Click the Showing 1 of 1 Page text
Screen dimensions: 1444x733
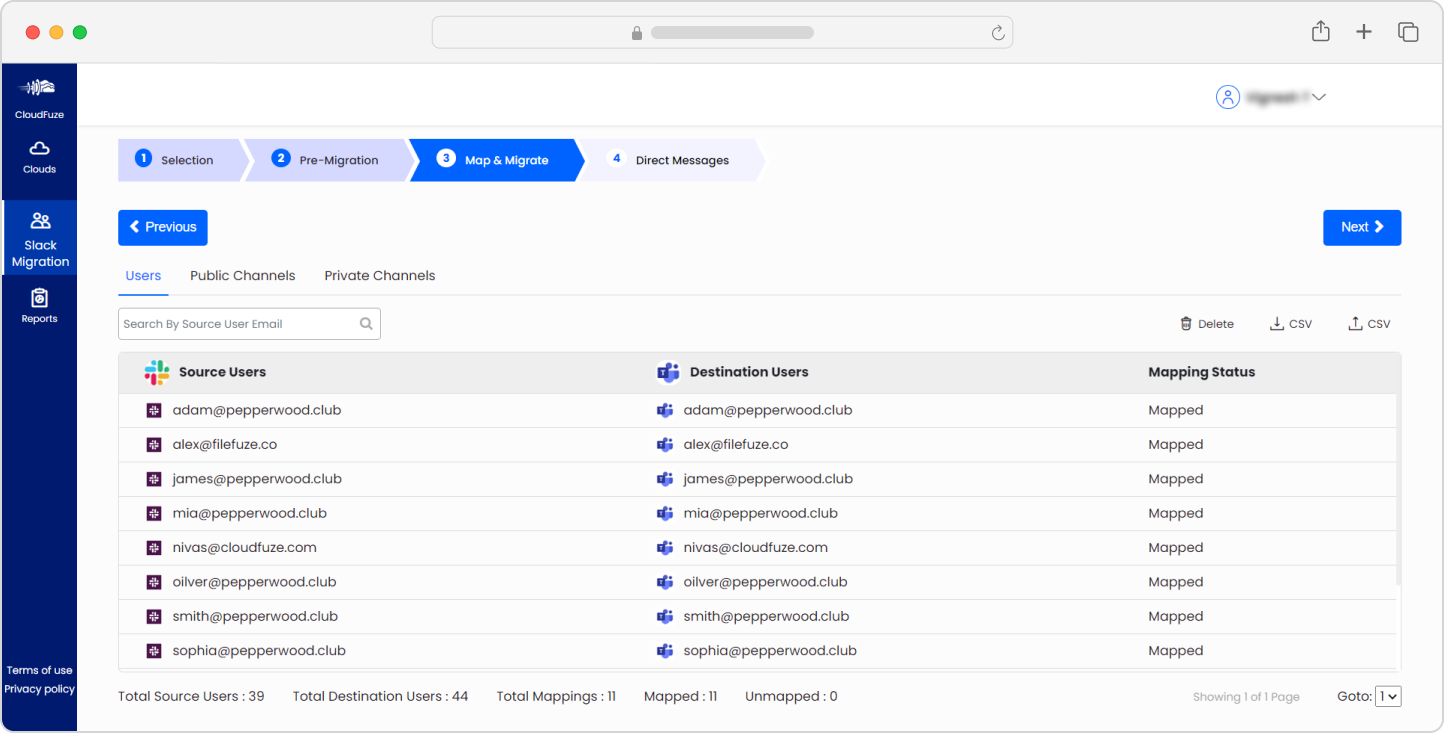tap(1246, 697)
